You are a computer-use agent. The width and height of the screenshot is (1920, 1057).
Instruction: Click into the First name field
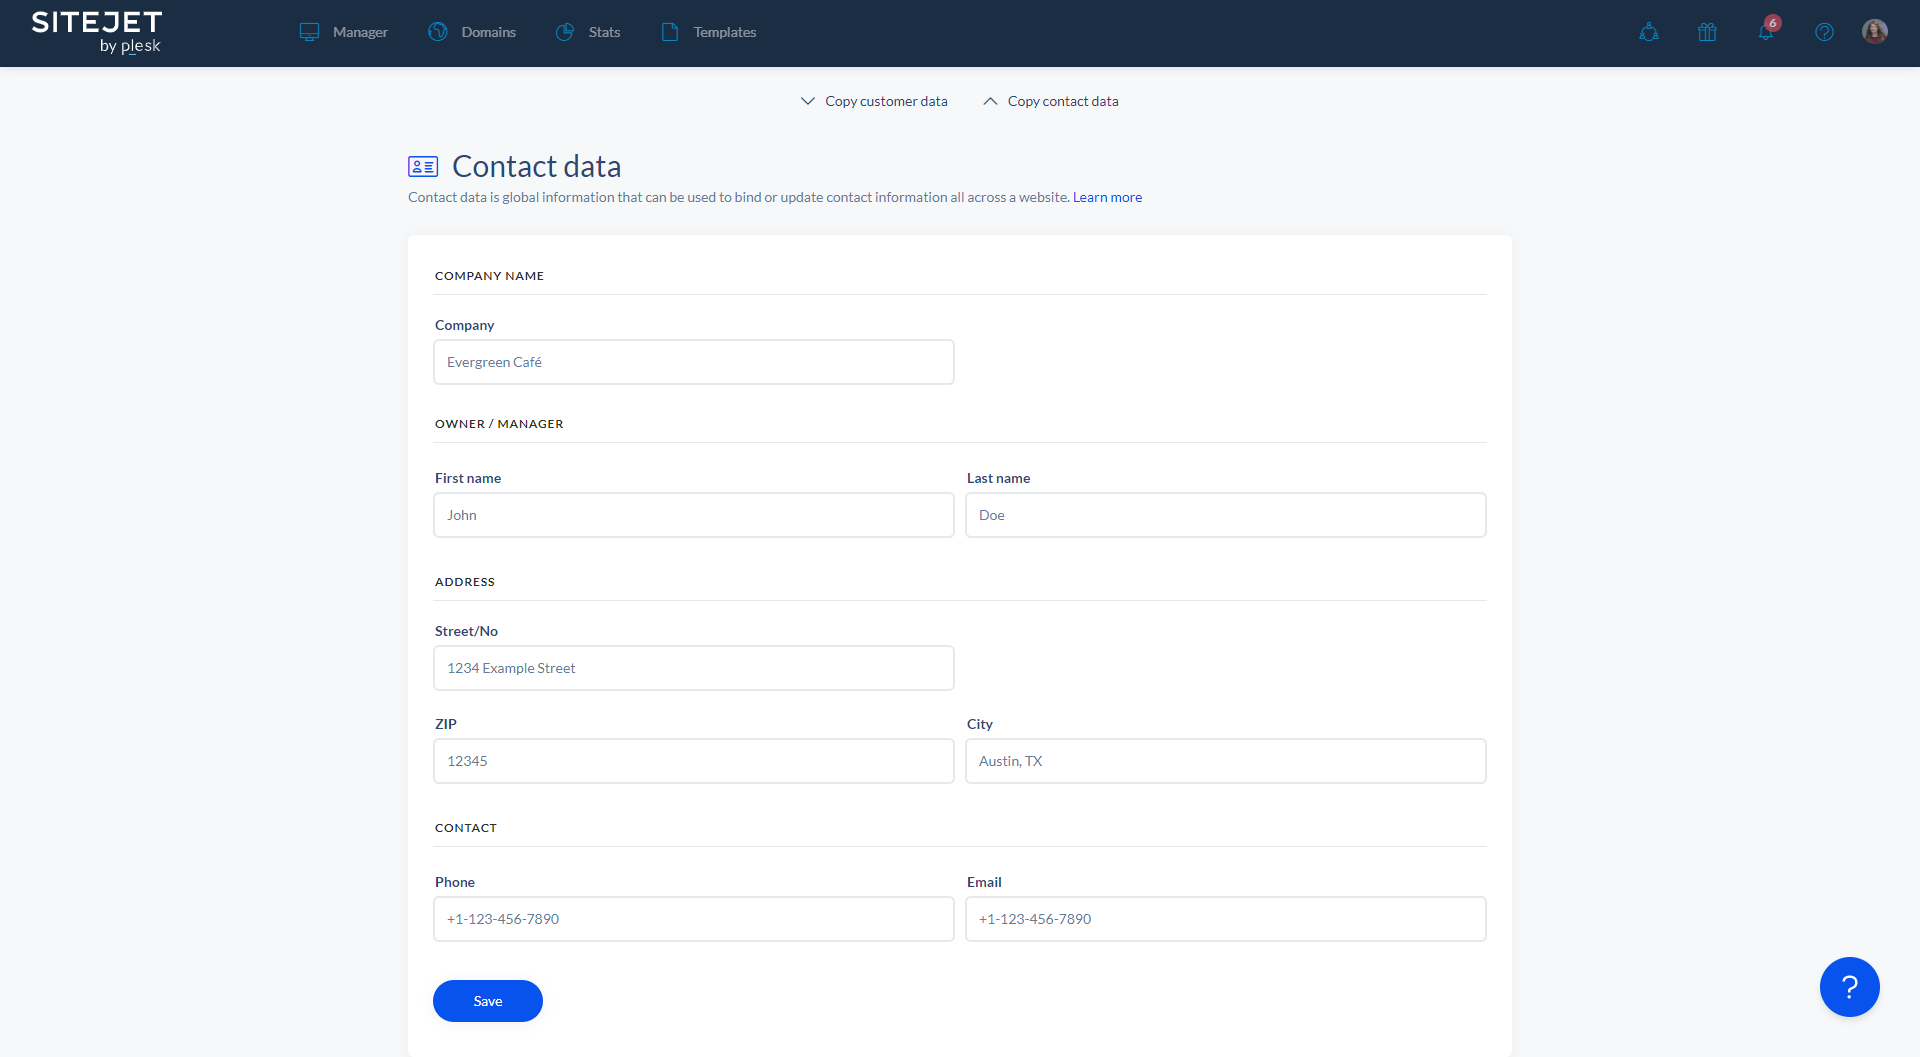point(694,515)
